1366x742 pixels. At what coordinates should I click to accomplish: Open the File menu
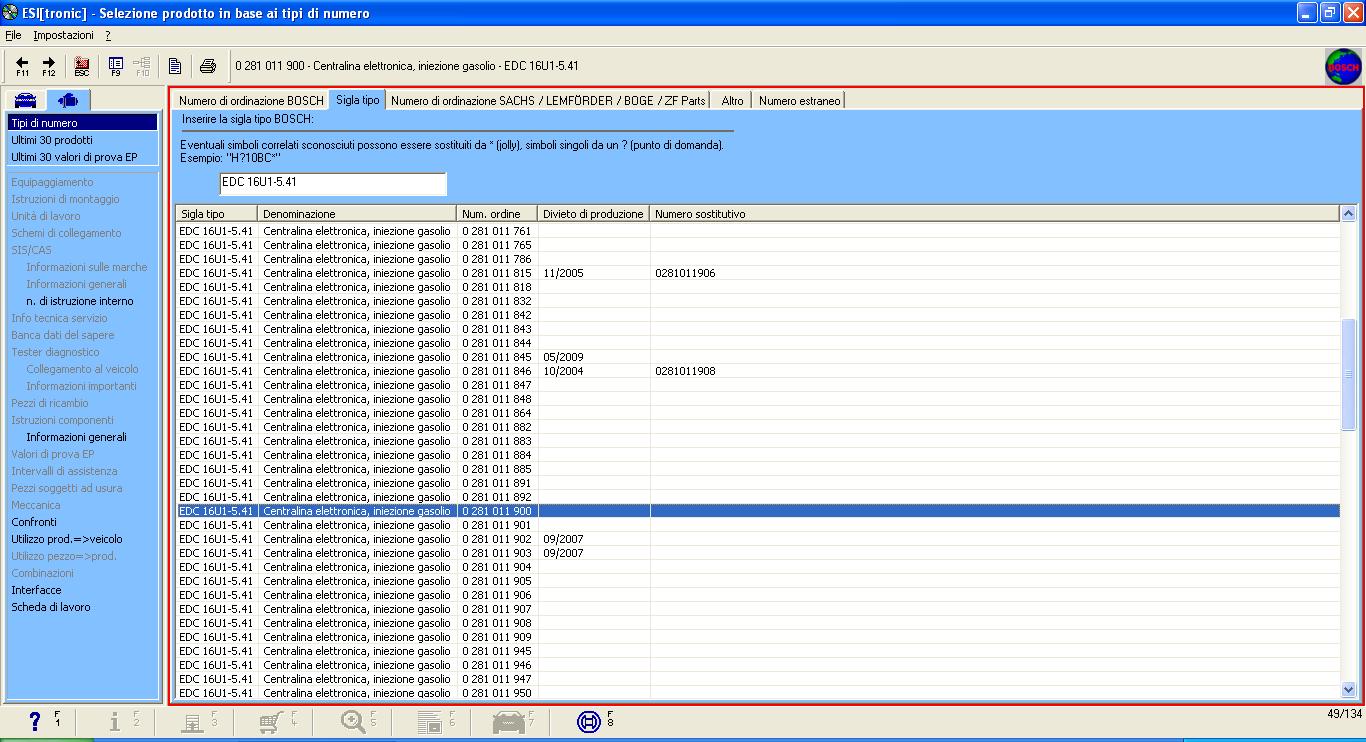tap(13, 35)
